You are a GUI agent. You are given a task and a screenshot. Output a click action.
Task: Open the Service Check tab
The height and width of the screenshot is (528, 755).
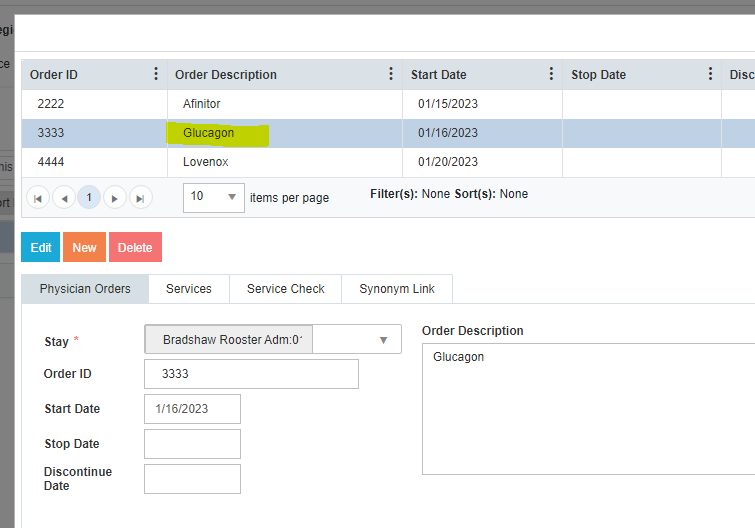286,289
